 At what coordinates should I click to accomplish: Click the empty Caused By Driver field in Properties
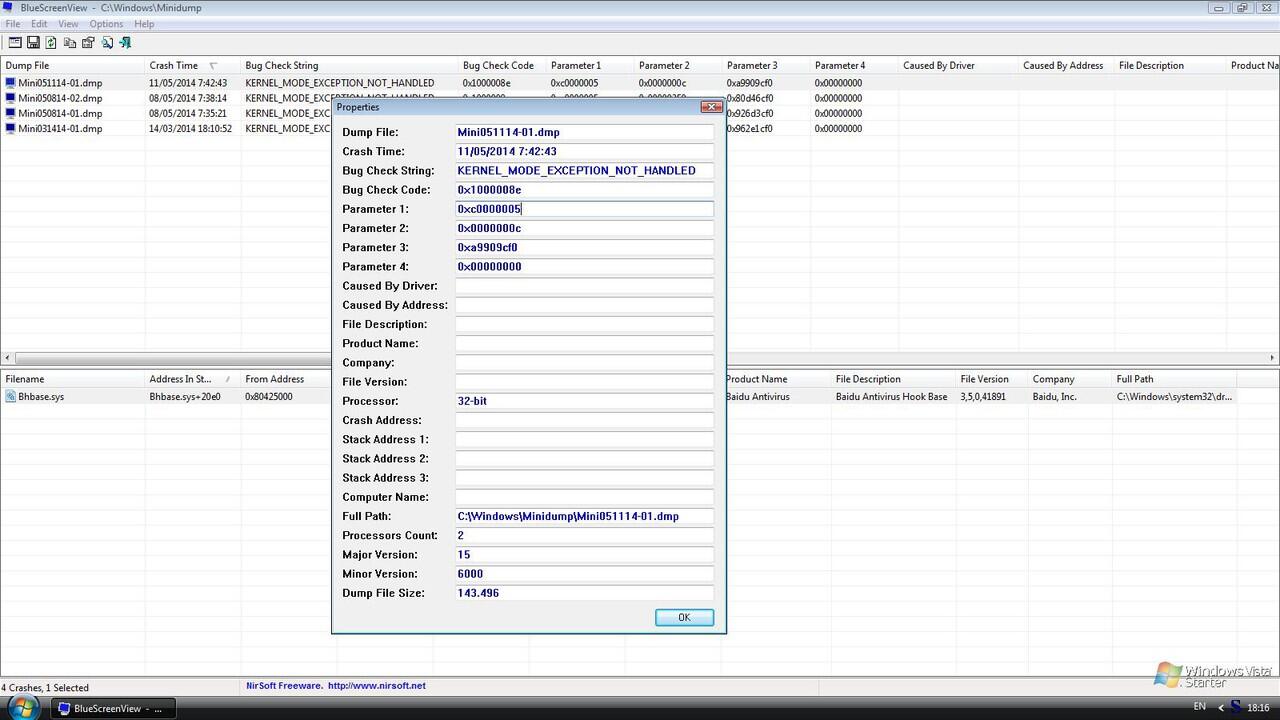pos(584,286)
